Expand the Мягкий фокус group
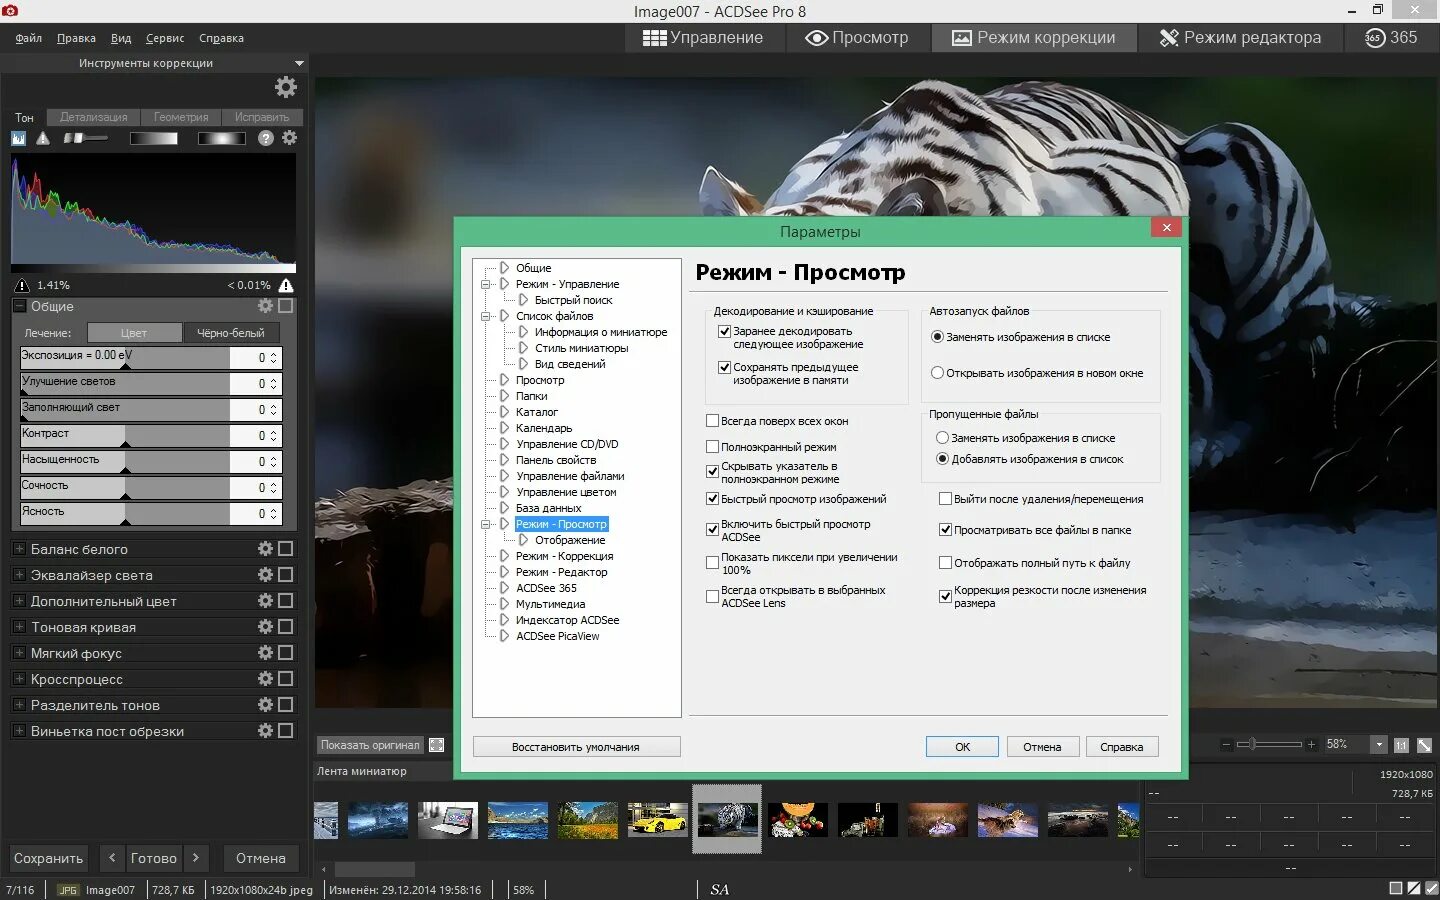The height and width of the screenshot is (900, 1440). (19, 652)
